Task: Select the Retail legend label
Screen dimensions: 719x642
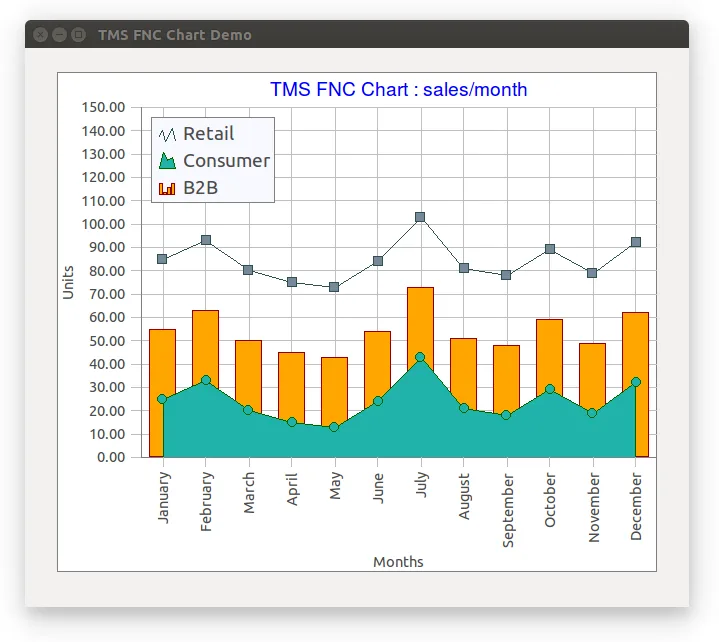Action: point(209,134)
